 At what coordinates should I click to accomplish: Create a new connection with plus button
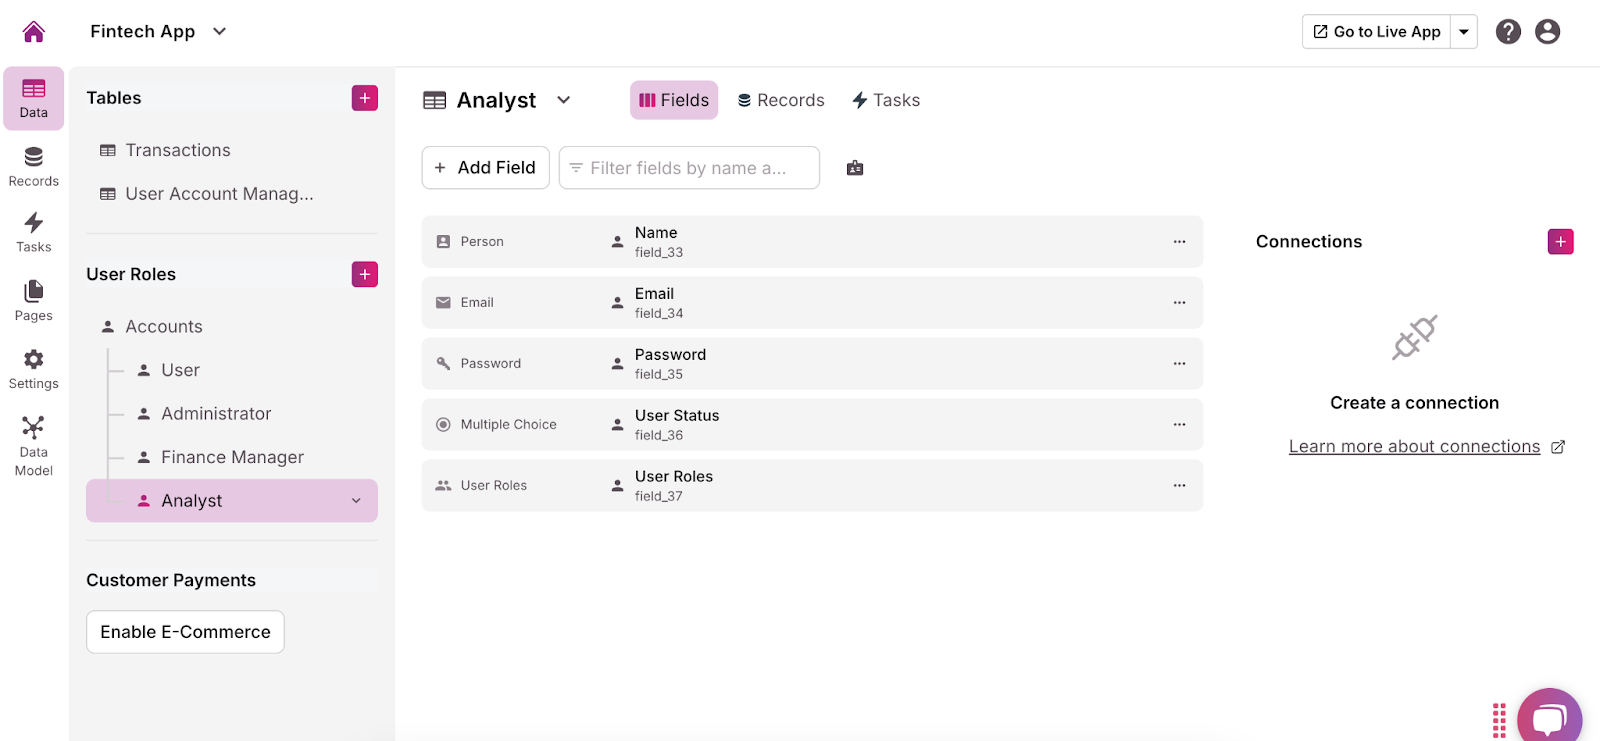1560,242
